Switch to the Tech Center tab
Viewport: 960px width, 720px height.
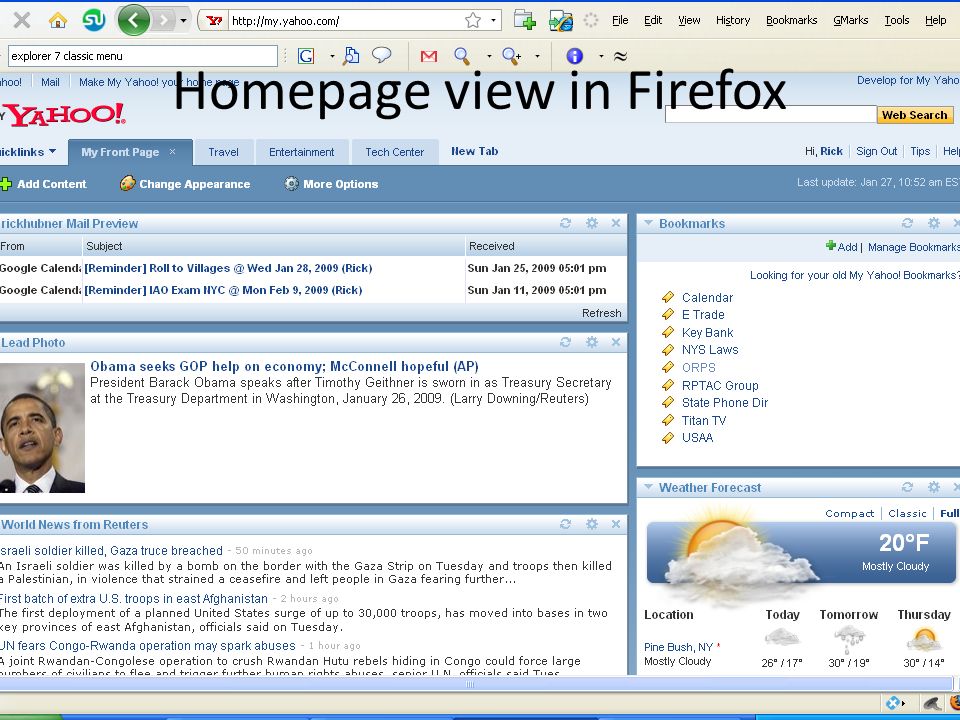point(394,152)
